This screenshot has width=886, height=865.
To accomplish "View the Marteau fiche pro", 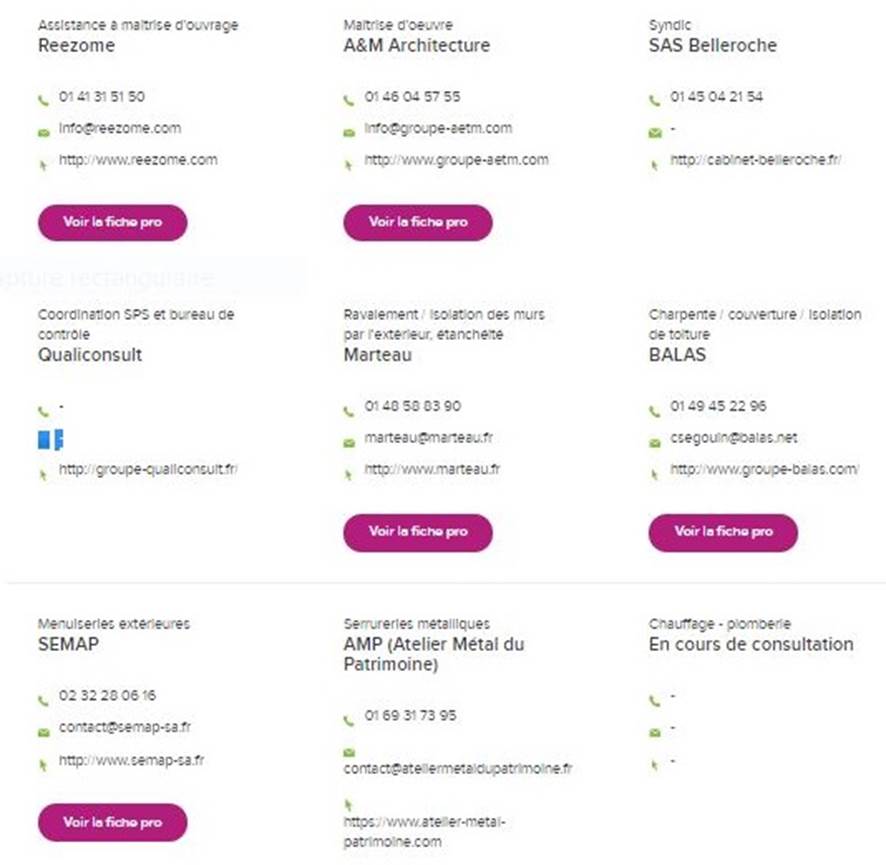I will (418, 532).
